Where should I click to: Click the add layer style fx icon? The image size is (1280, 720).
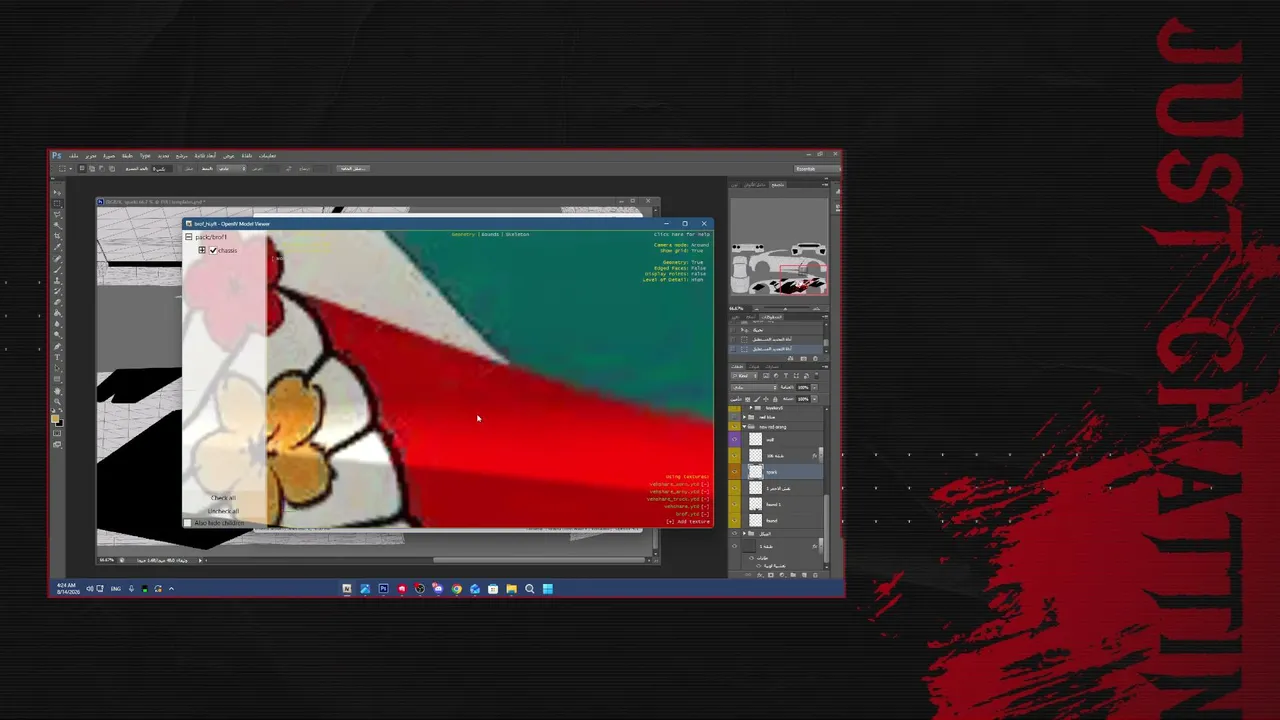(759, 575)
